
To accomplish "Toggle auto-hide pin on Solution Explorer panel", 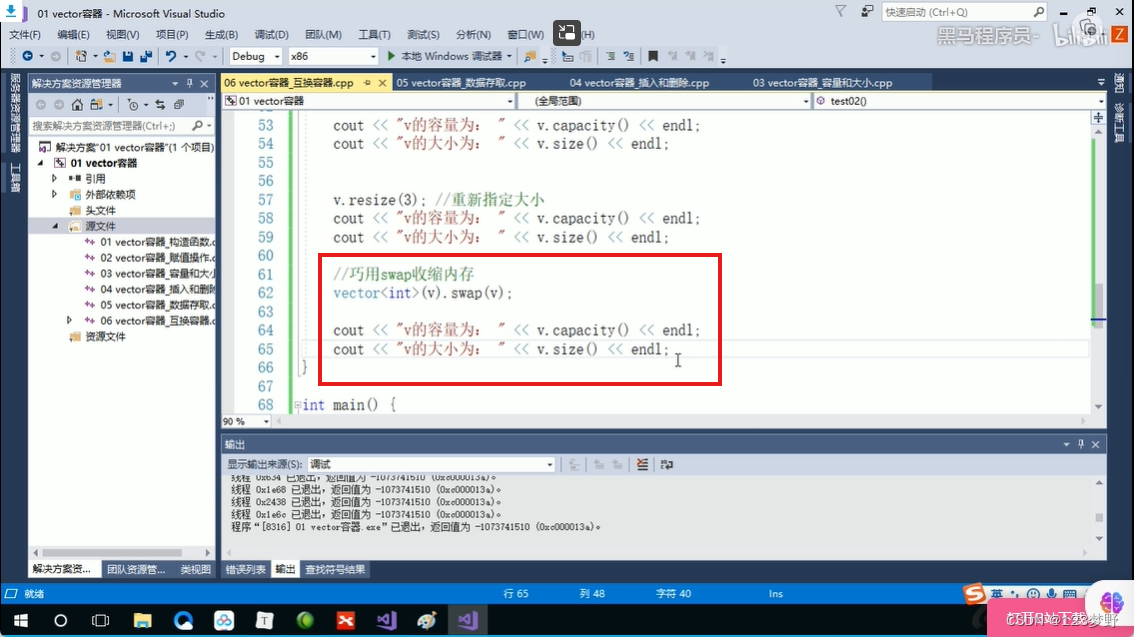I will pos(189,83).
